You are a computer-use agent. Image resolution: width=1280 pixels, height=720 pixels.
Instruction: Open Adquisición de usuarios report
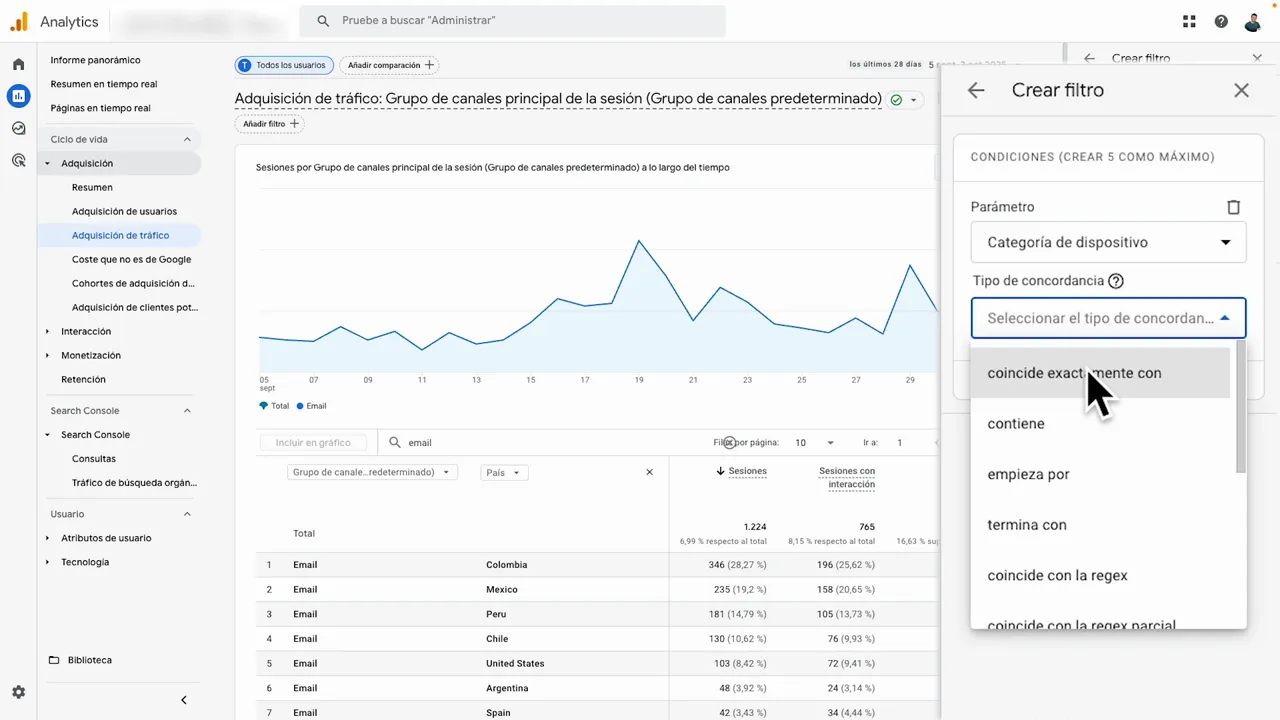[x=124, y=211]
